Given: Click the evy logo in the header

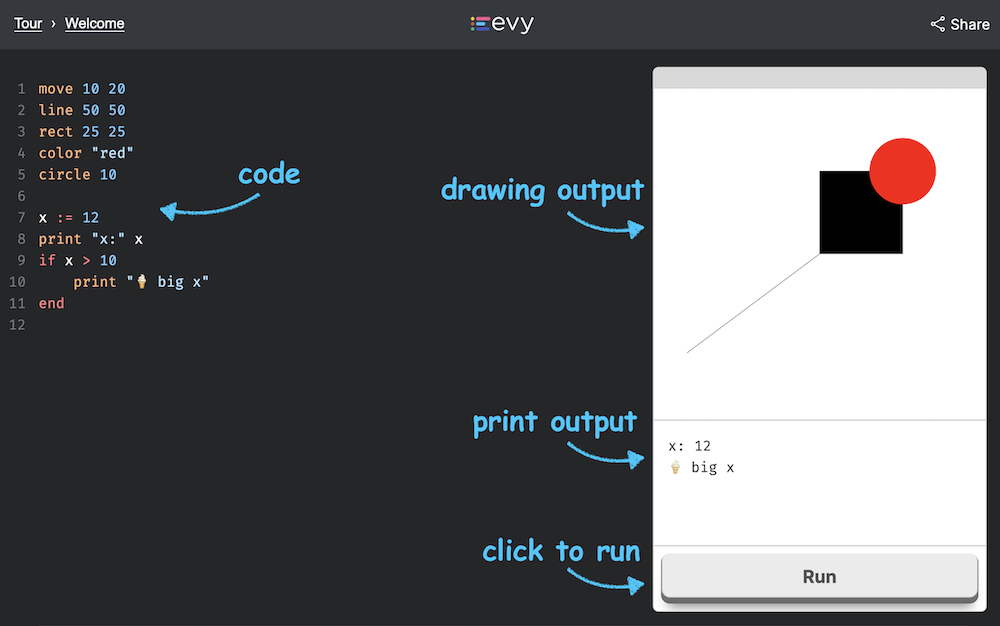Looking at the screenshot, I should [x=502, y=23].
